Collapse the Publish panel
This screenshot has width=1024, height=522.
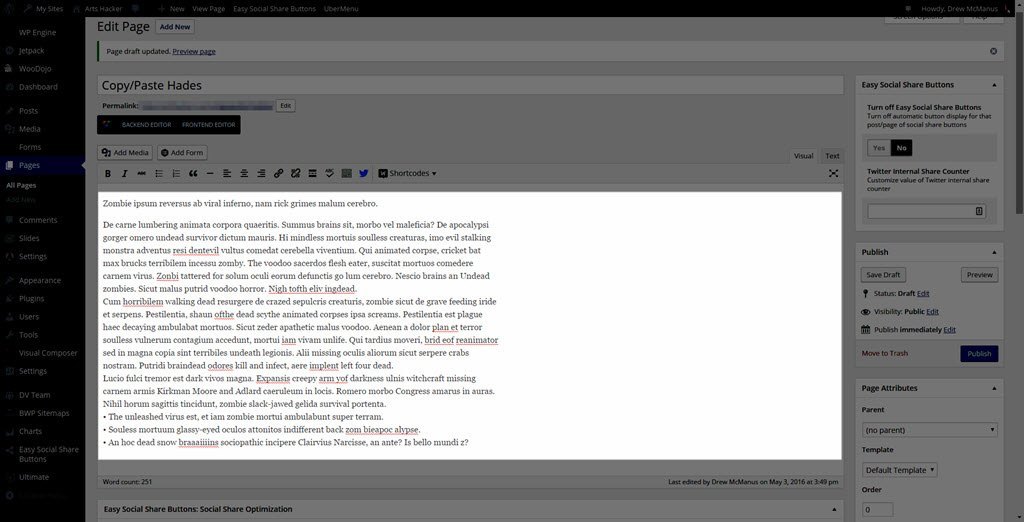994,252
